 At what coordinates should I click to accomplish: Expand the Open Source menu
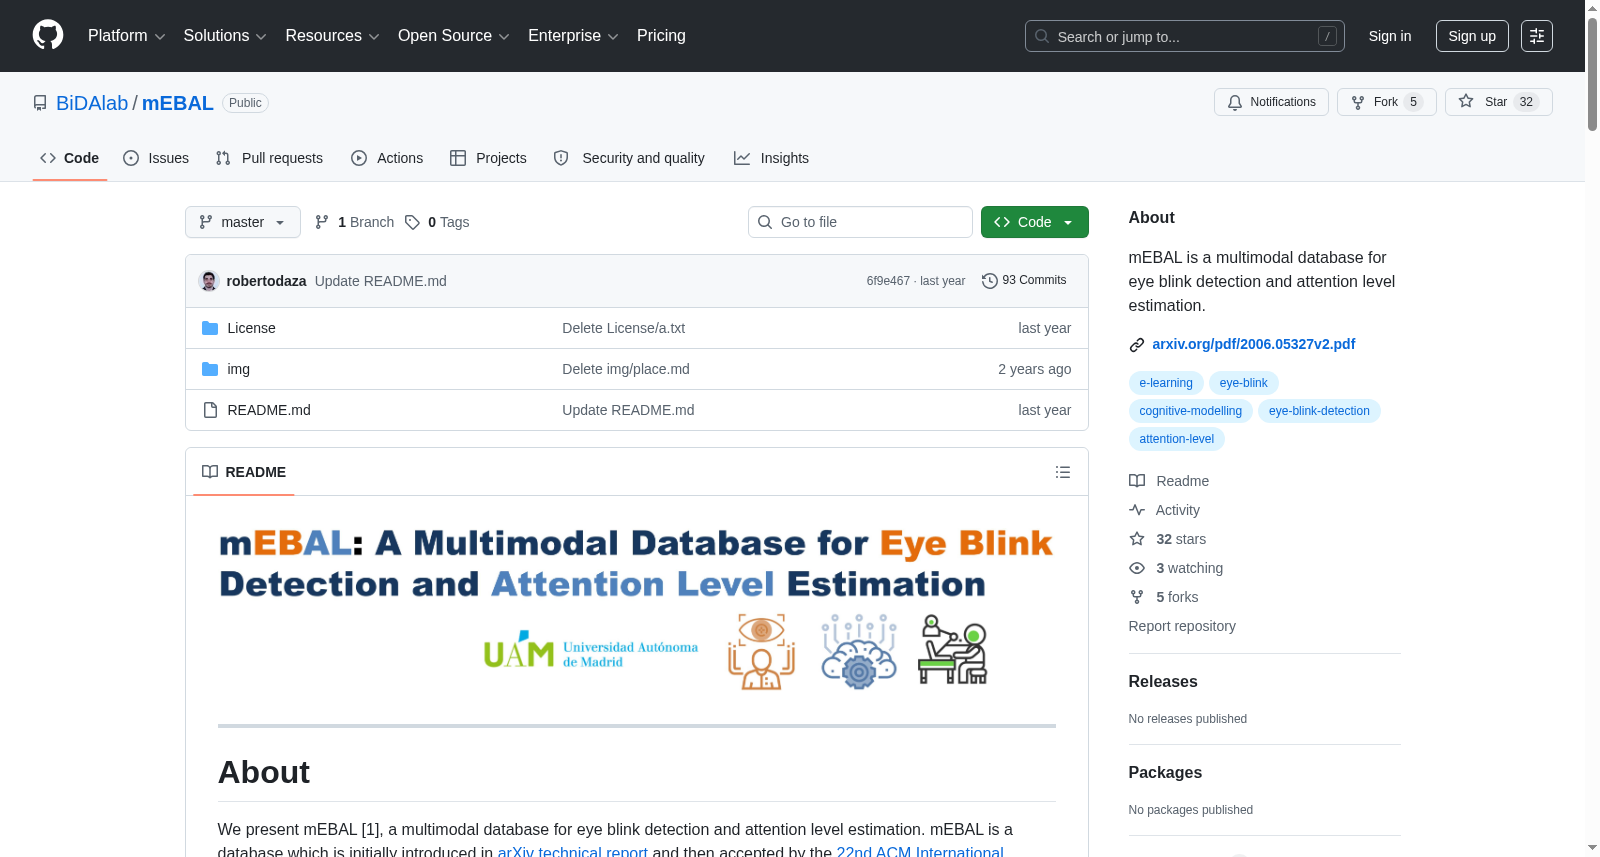pyautogui.click(x=454, y=36)
